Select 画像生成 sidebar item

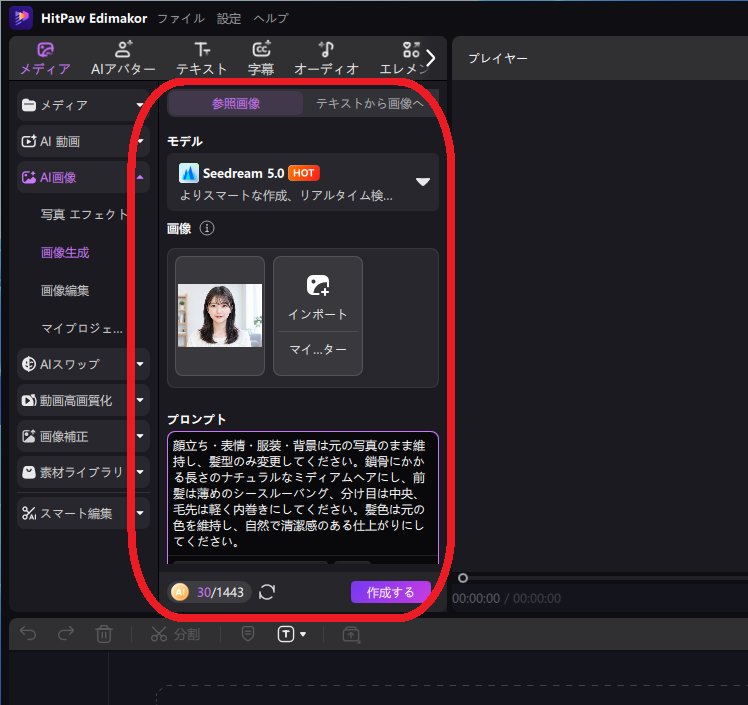click(x=65, y=252)
